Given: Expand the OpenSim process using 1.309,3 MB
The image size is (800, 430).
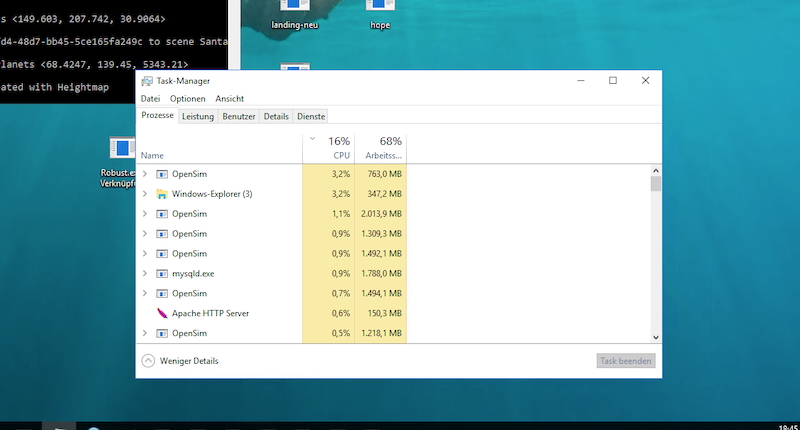Looking at the screenshot, I should [x=145, y=234].
